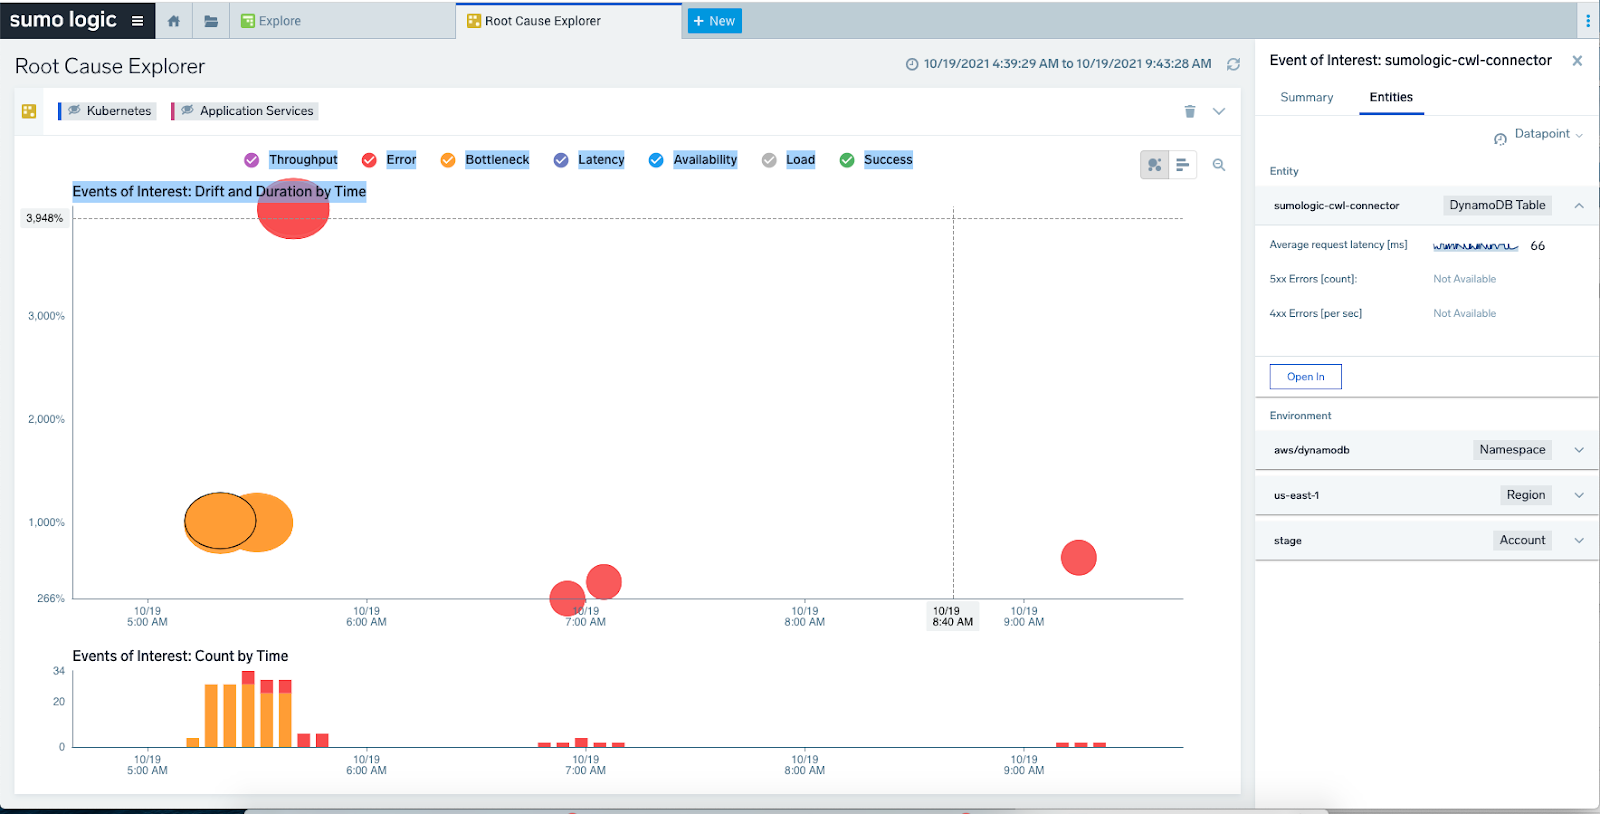Click the upper red bubble near 7:00 AM
Viewport: 1600px width, 814px height.
point(604,582)
